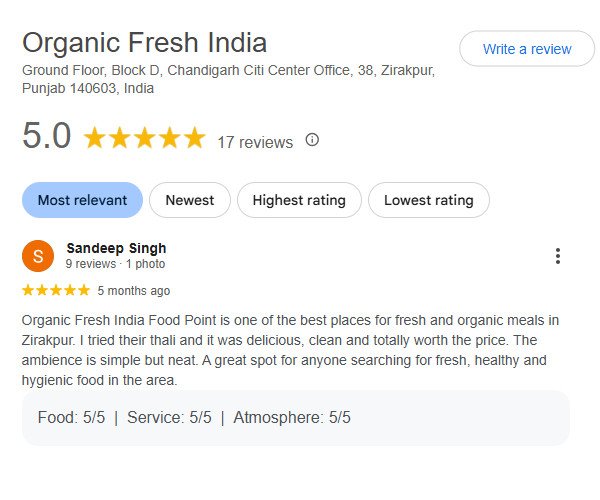The height and width of the screenshot is (500, 600).
Task: Sort reviews by Newest
Action: point(190,200)
